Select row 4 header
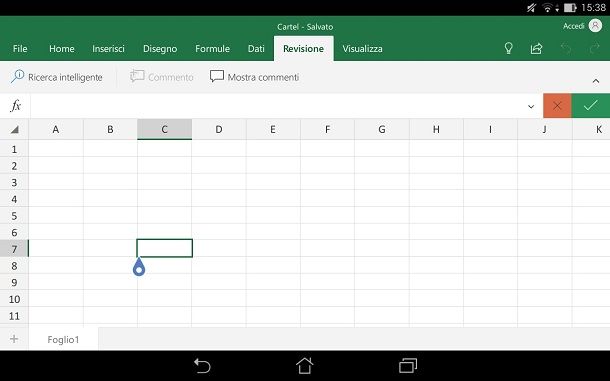 14,199
